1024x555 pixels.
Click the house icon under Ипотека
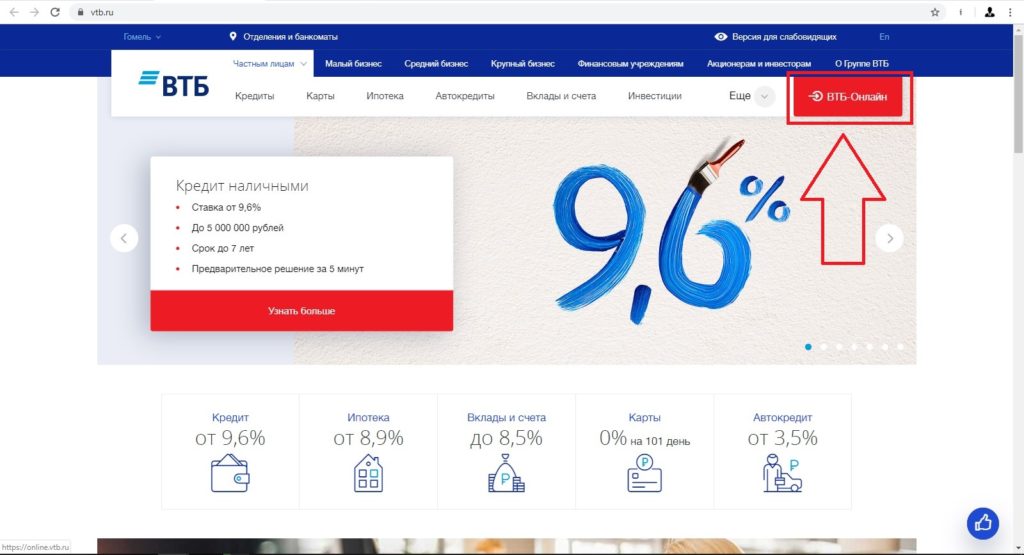(368, 473)
